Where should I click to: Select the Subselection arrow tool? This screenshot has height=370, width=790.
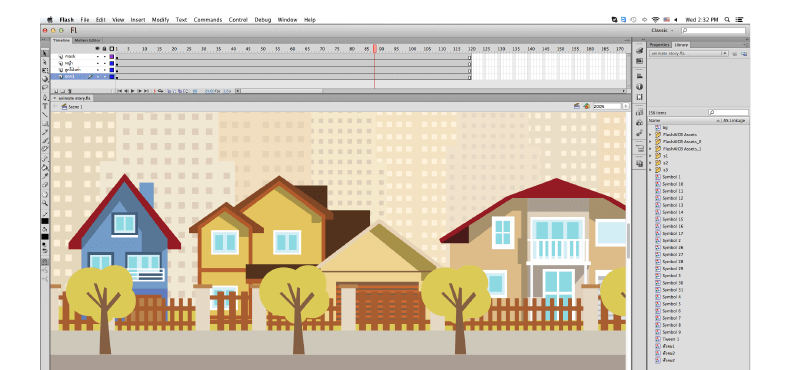[45, 61]
